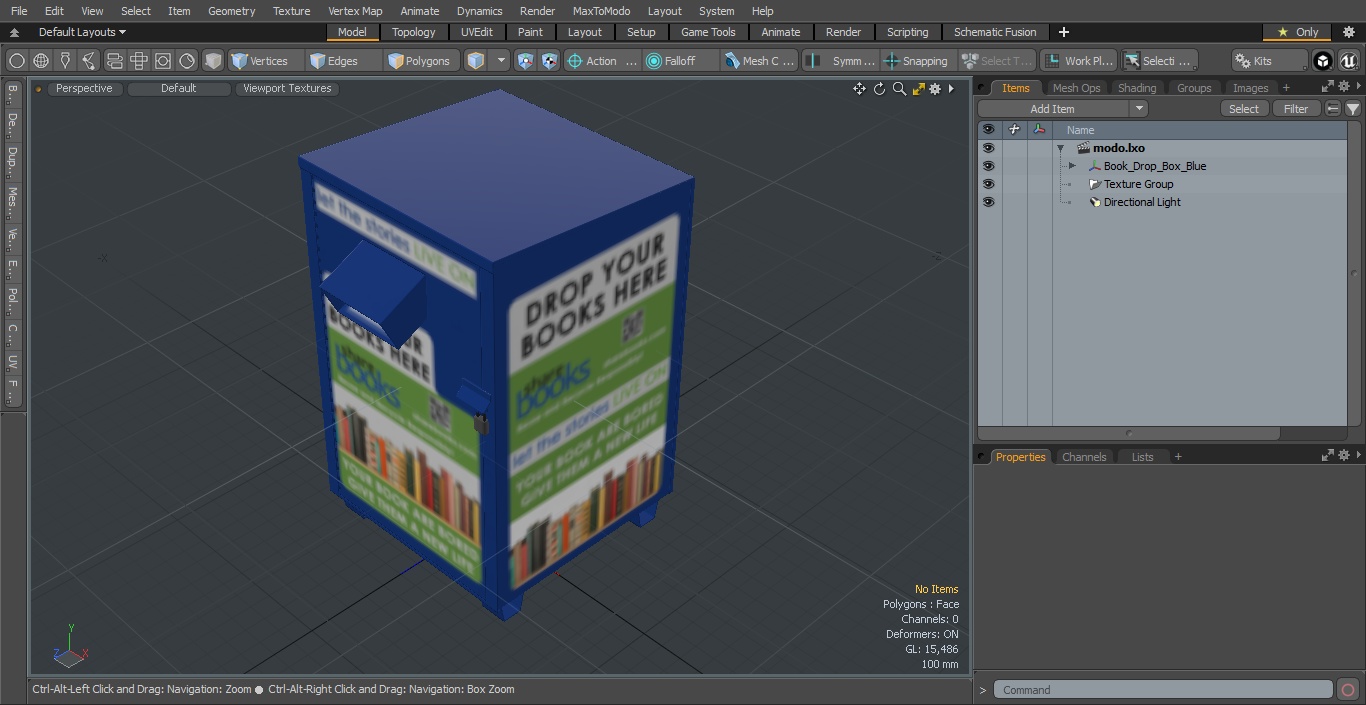
Task: Open the selection mode dropdown arrow
Action: pos(502,61)
